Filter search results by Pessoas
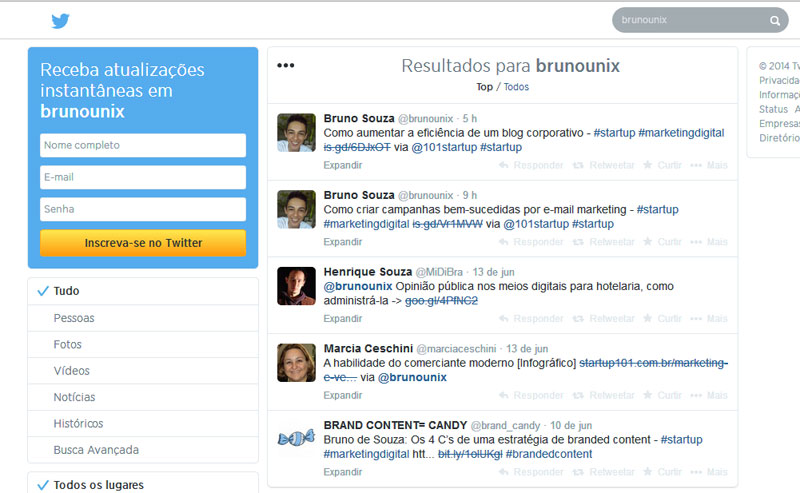 click(74, 318)
